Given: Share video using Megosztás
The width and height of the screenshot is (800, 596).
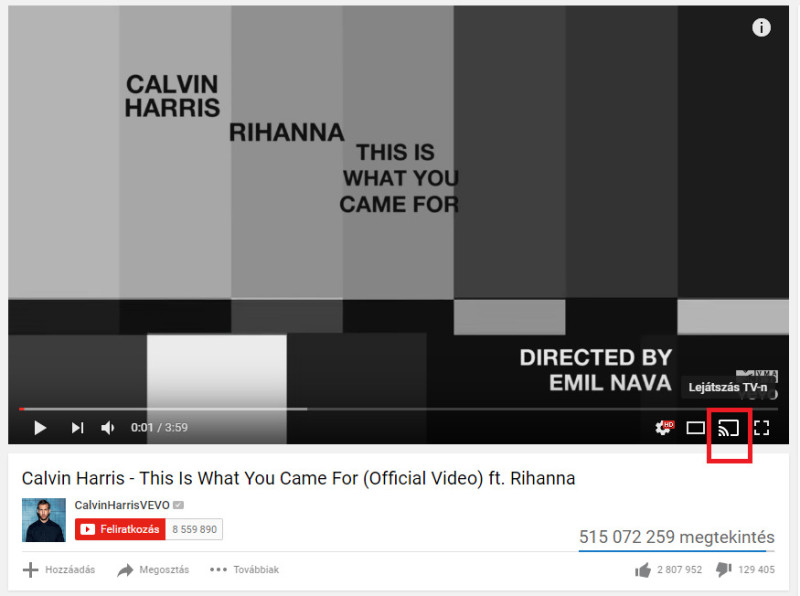Looking at the screenshot, I should 153,569.
